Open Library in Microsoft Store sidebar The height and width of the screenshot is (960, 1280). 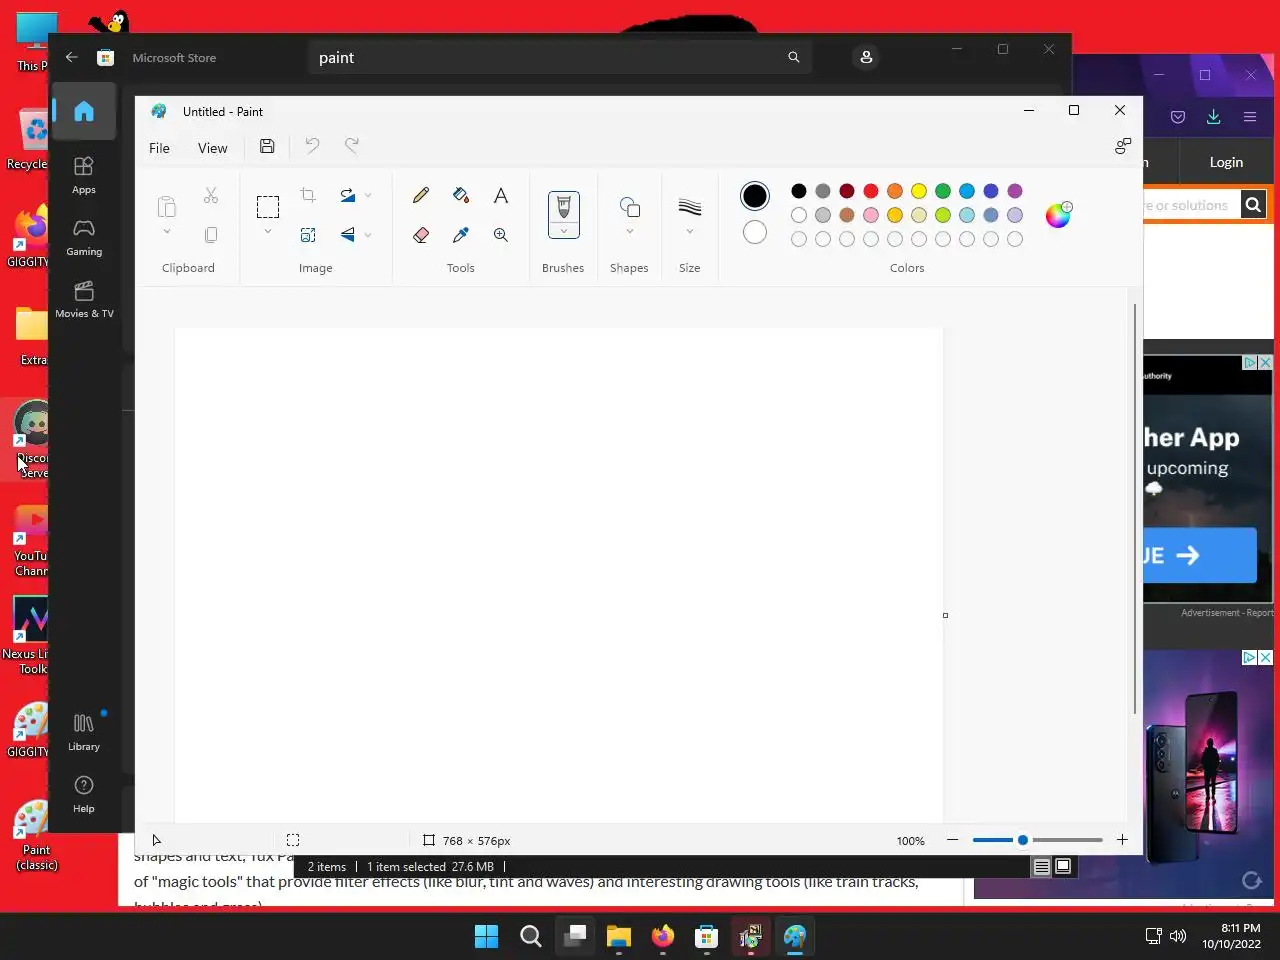point(84,732)
